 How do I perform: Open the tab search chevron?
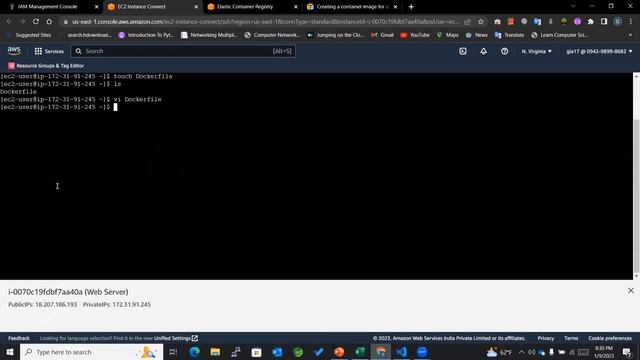pyautogui.click(x=573, y=7)
